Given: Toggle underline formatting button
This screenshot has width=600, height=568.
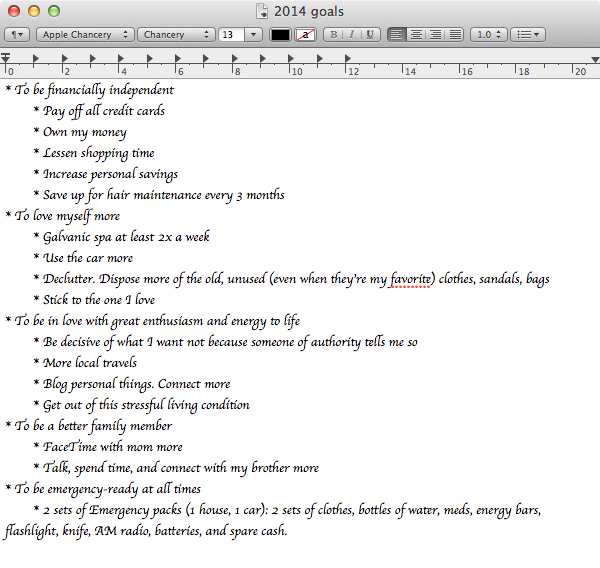Looking at the screenshot, I should click(370, 34).
